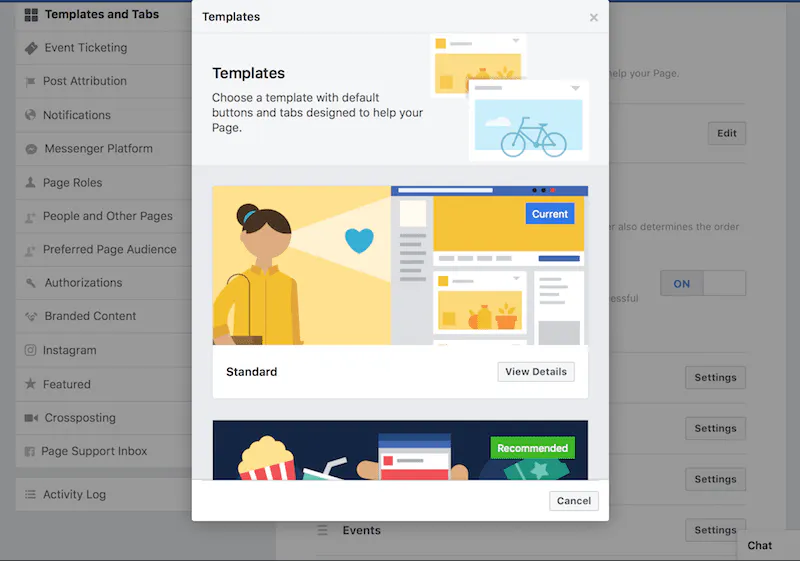
Task: Click the Recommended badge on second template
Action: (533, 448)
